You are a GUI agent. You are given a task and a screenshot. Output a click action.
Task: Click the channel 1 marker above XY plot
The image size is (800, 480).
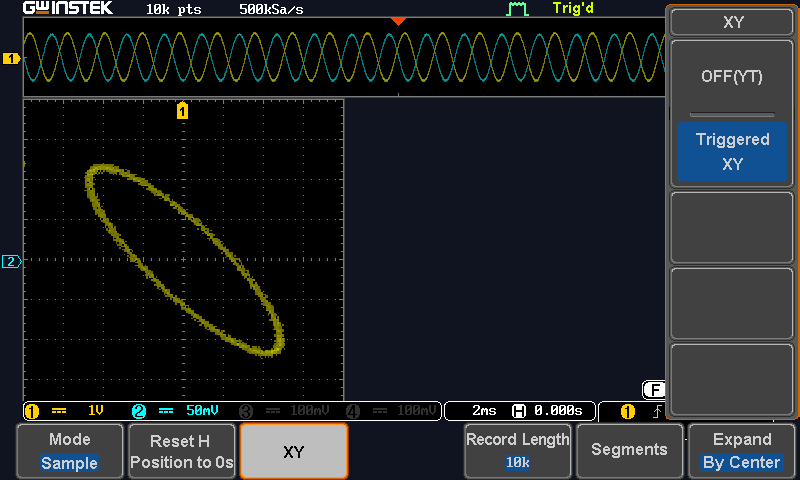(x=182, y=111)
